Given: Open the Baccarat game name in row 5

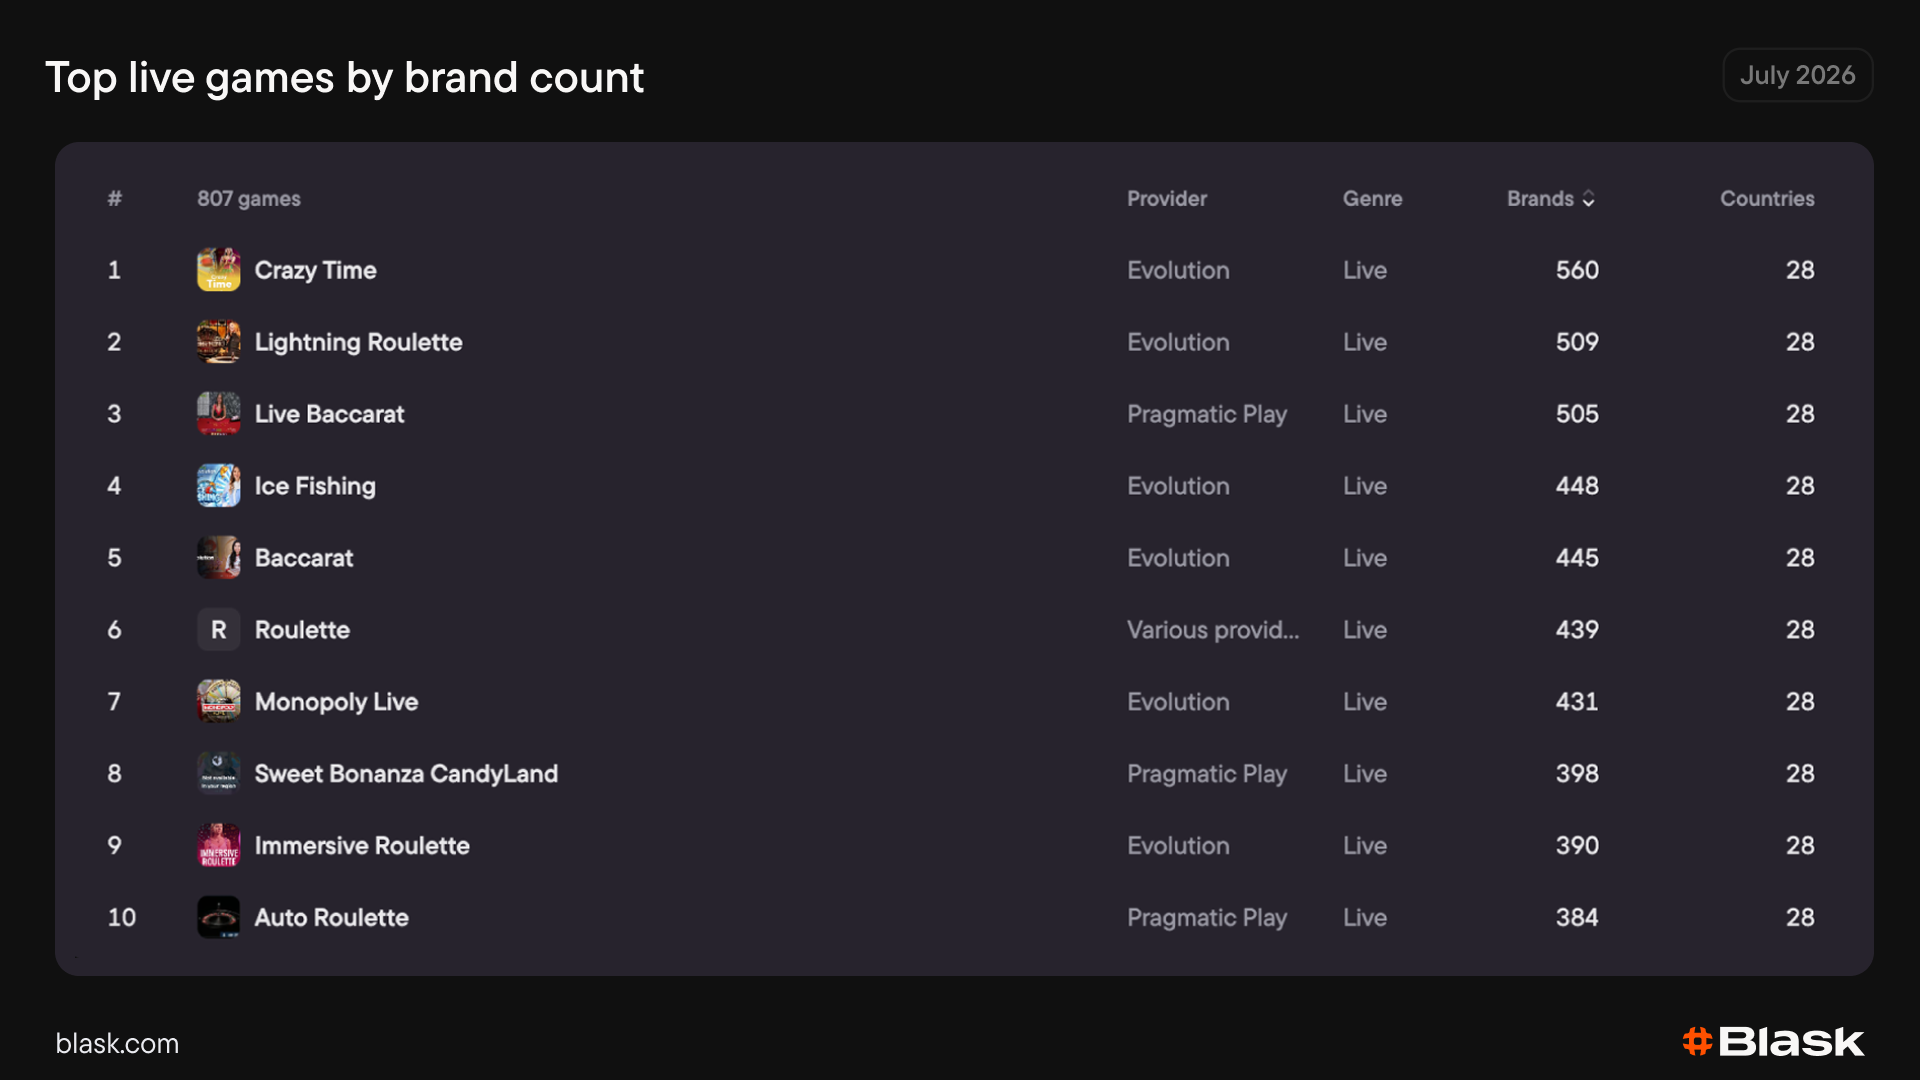Looking at the screenshot, I should point(304,558).
